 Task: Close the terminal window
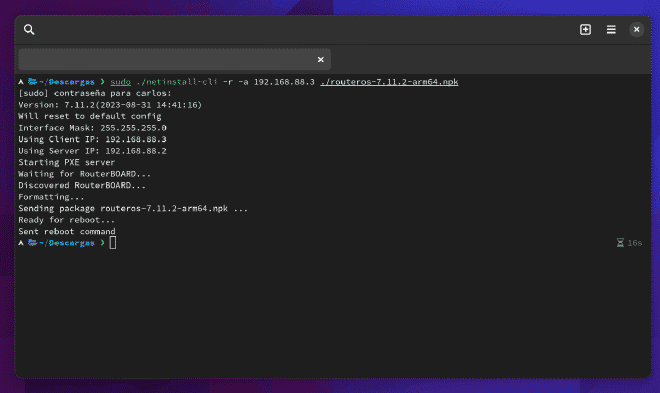(636, 29)
